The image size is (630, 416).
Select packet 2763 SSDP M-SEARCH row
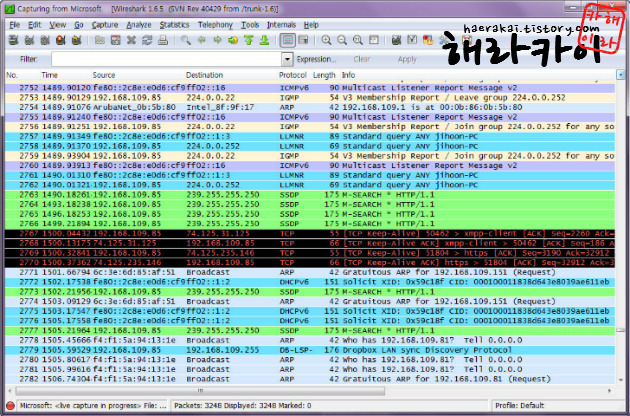310,195
